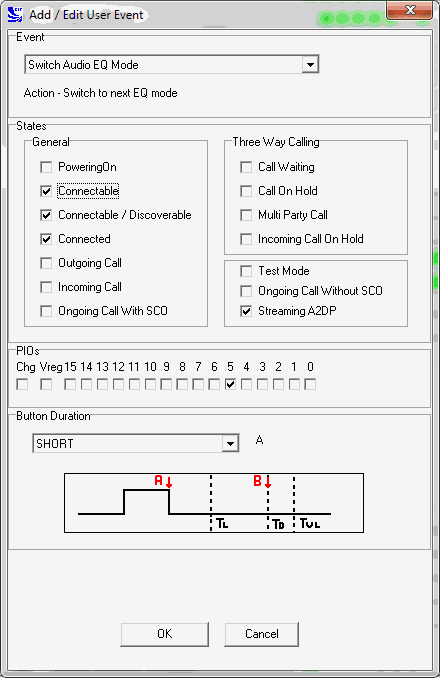The image size is (440, 678).
Task: Enable the Outgoing Call state
Action: 46,263
